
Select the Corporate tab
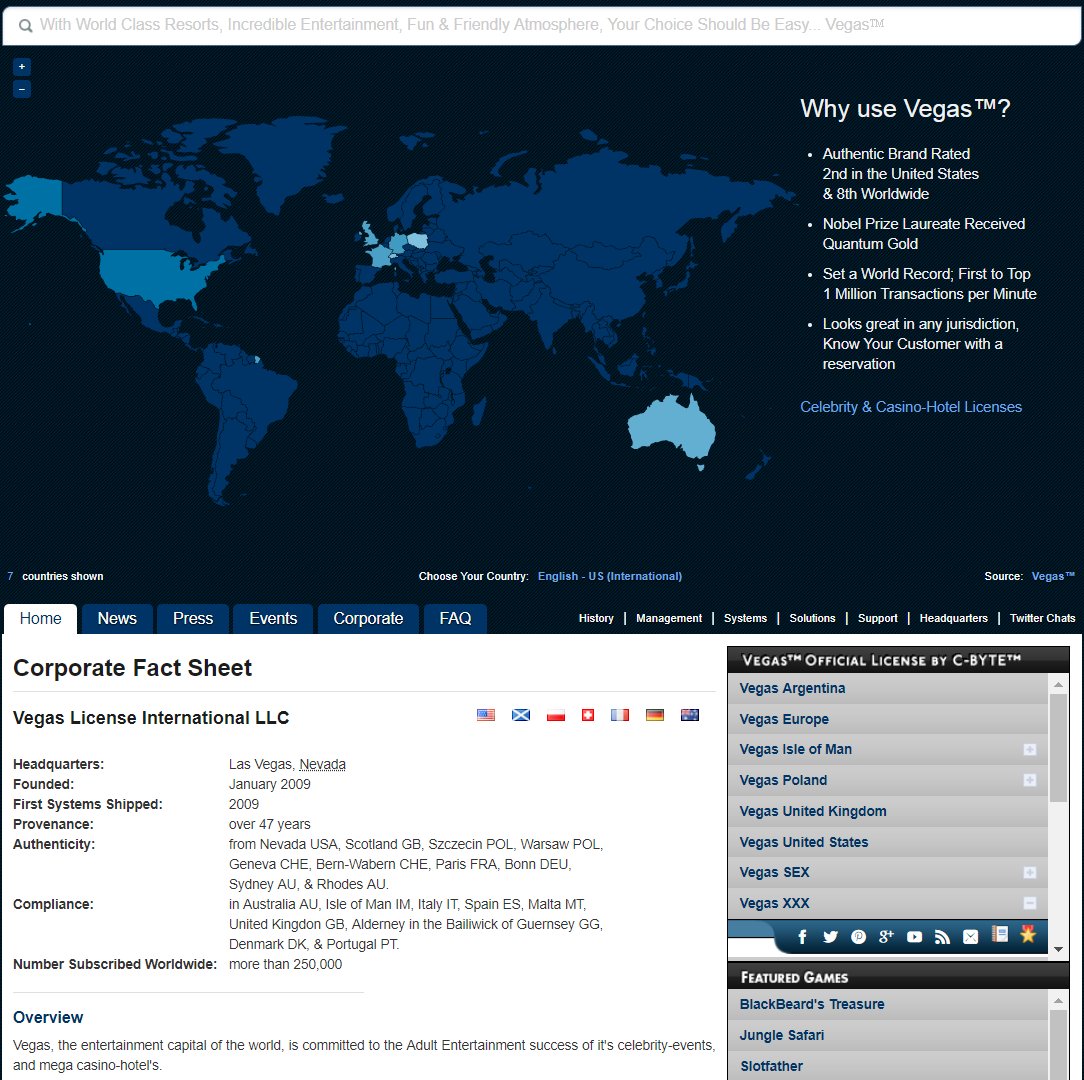pos(368,618)
